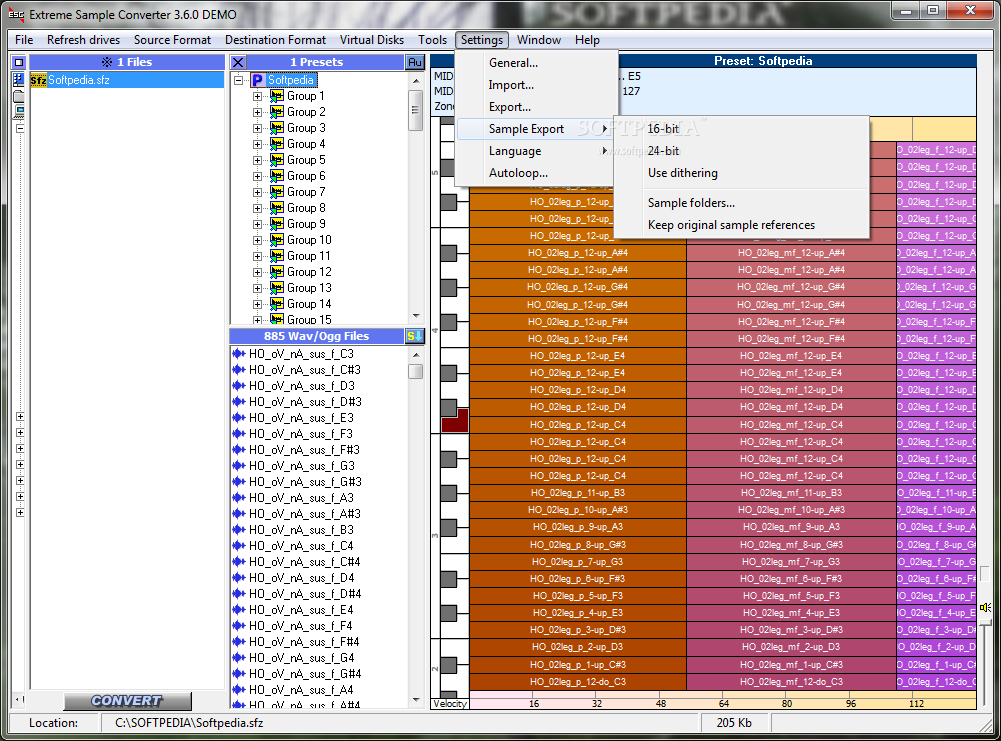Viewport: 1001px width, 741px height.
Task: Select the sample HO_oV_nA_sus_f_E4
Action: pyautogui.click(x=301, y=610)
